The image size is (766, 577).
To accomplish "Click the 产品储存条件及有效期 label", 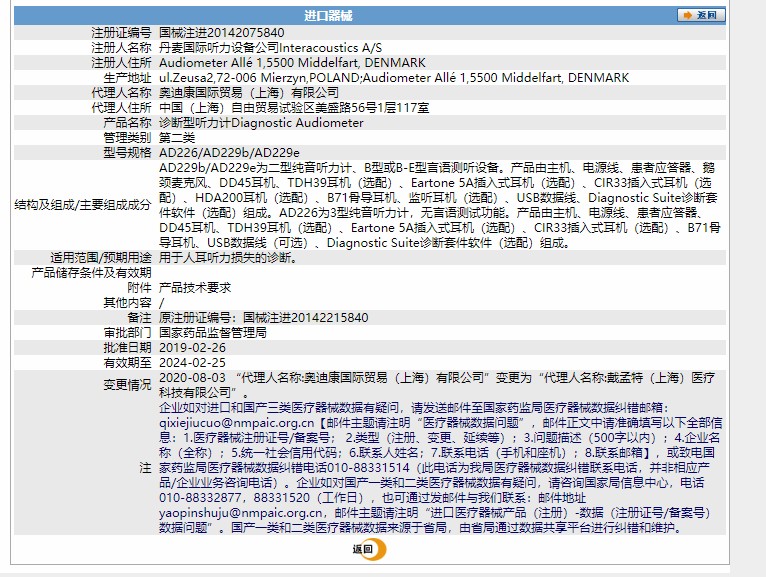I will click(91, 273).
